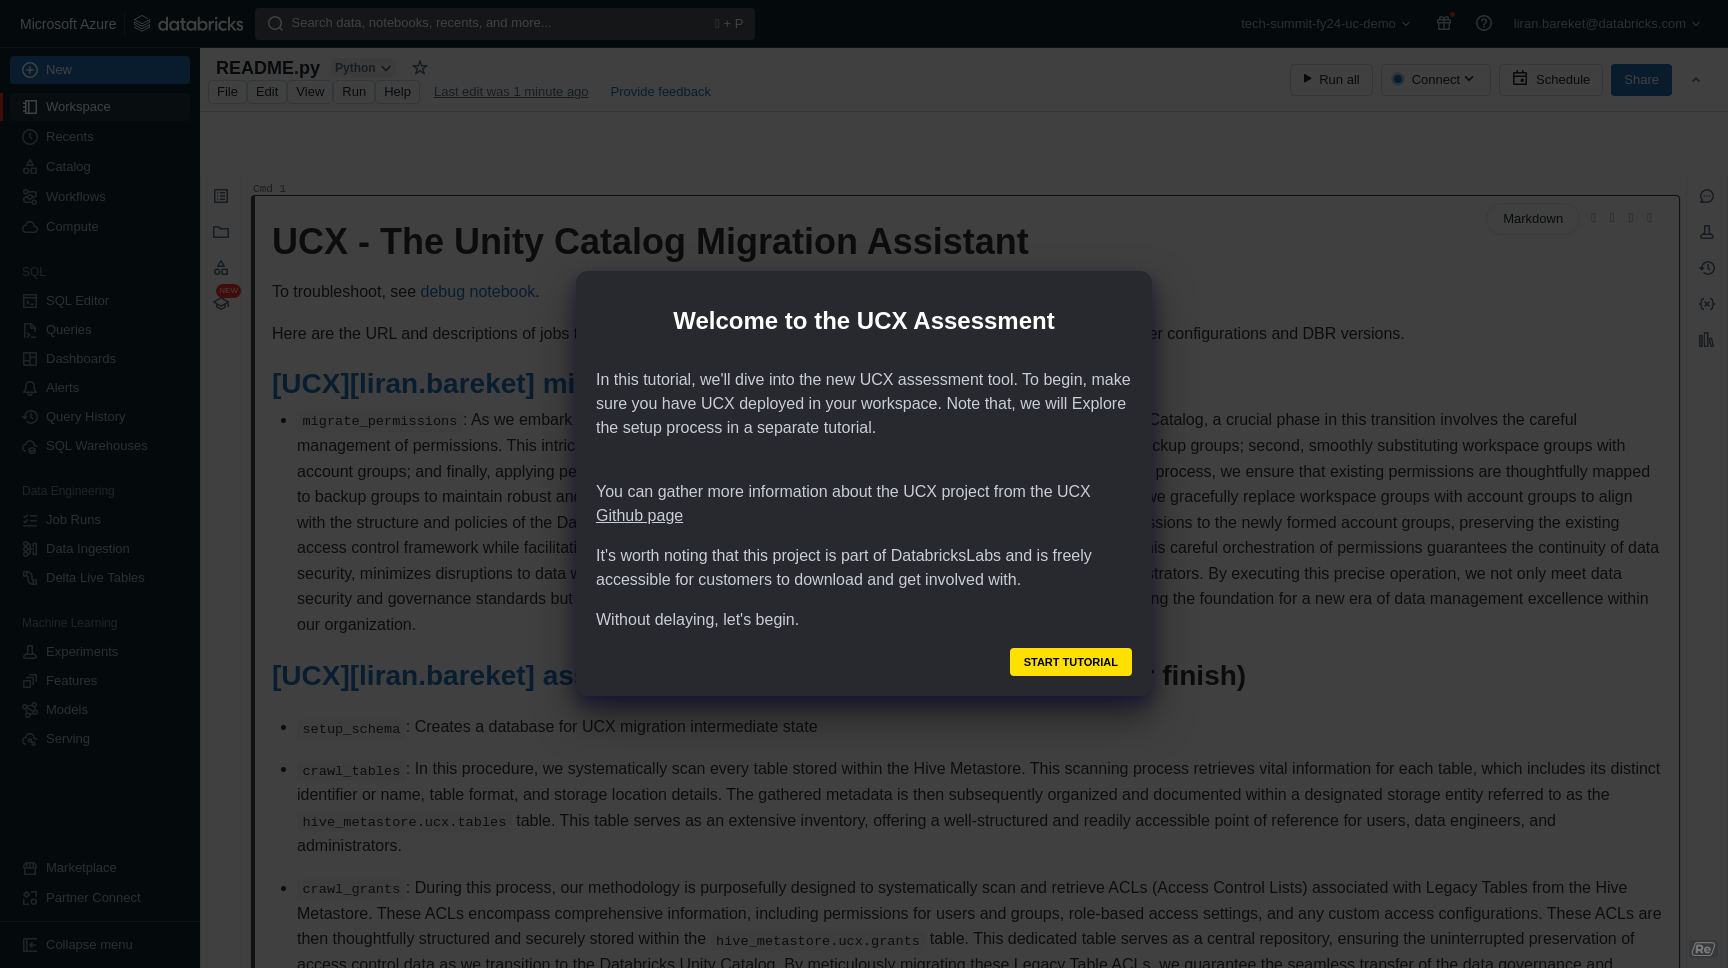Go to SQL Editor in sidebar
Screen dimensions: 1728x968
pos(77,300)
